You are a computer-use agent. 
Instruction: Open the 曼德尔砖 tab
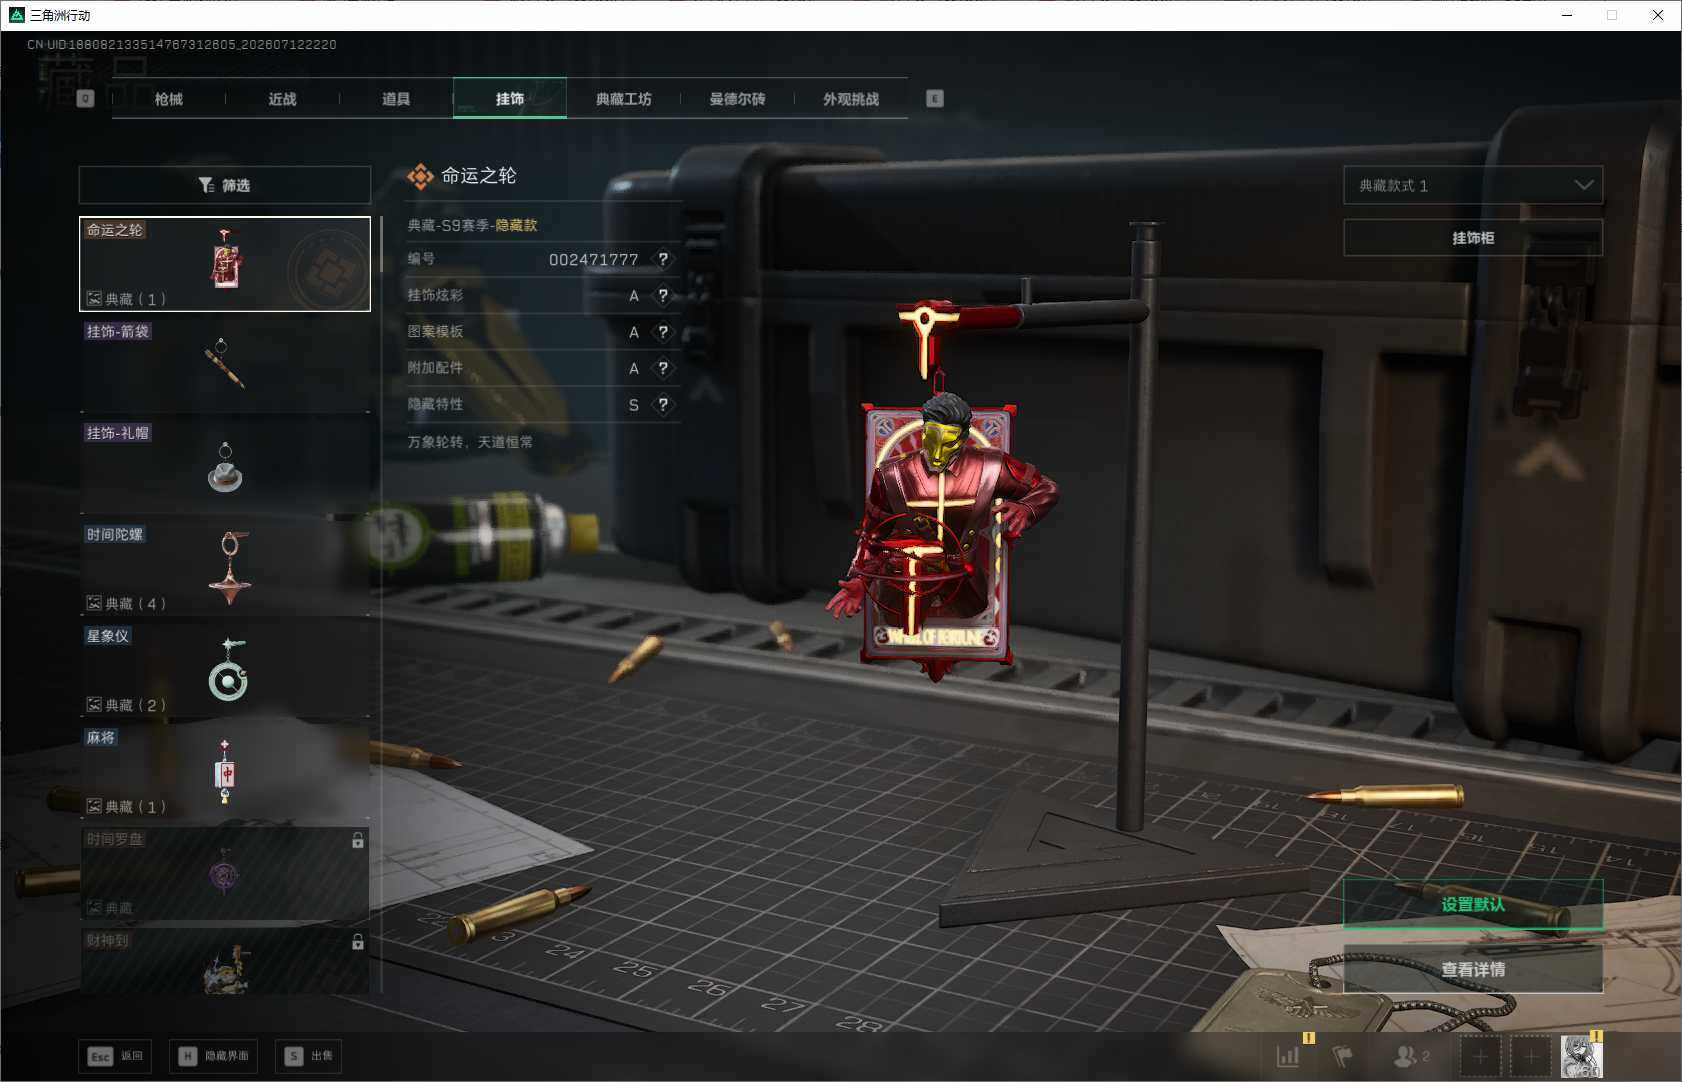point(737,99)
